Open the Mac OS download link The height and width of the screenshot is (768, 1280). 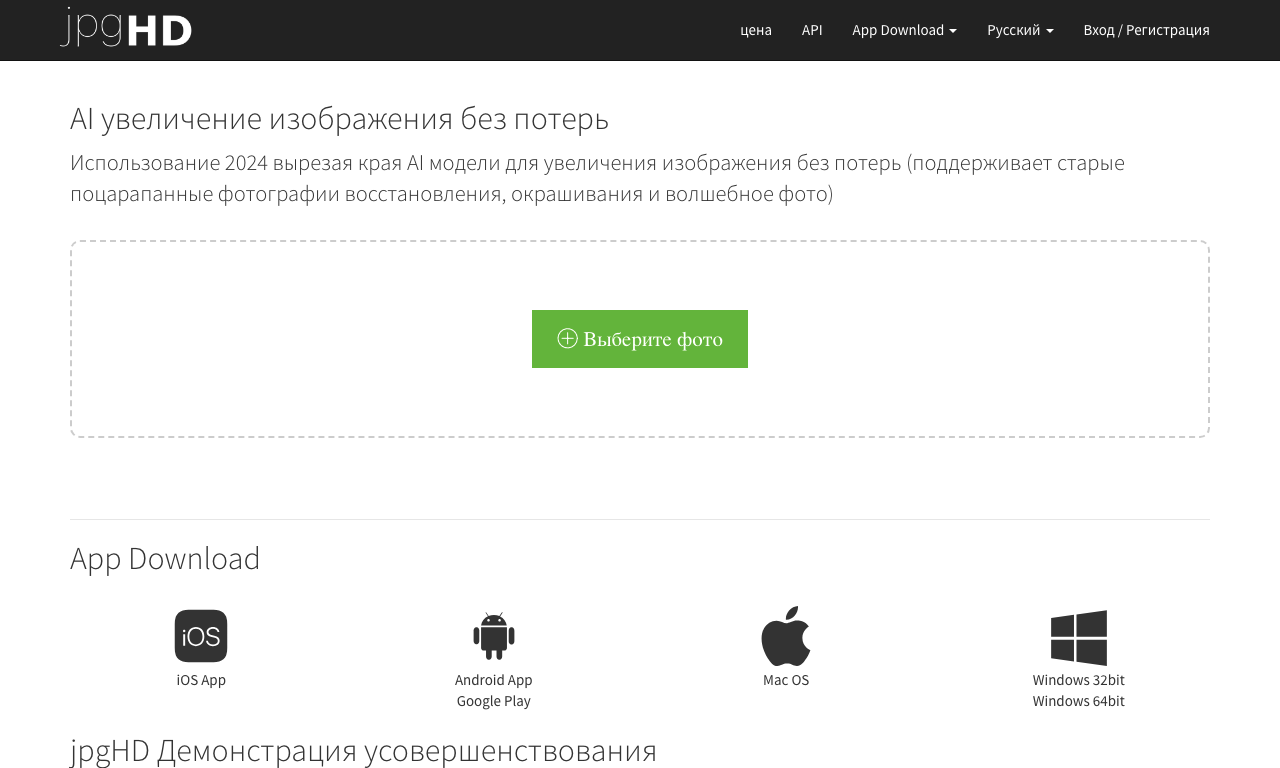[x=786, y=680]
